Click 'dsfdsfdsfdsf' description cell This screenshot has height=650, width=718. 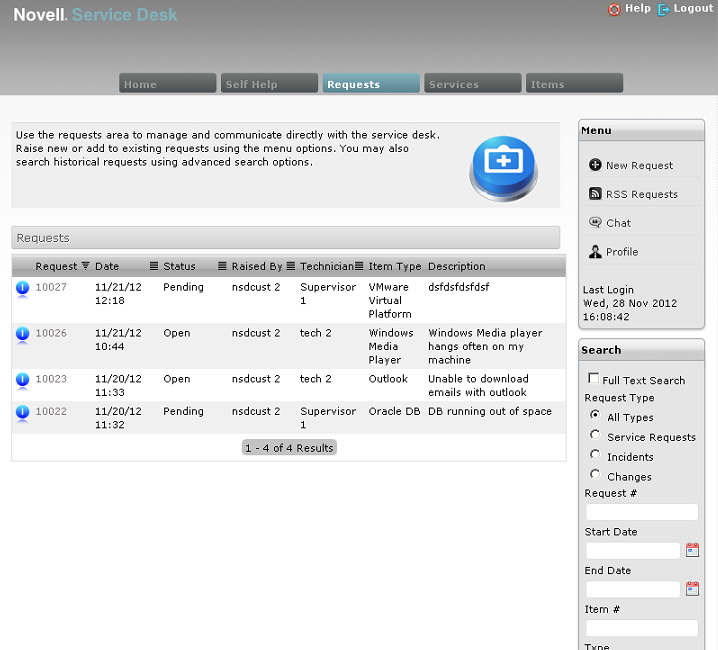pos(458,287)
